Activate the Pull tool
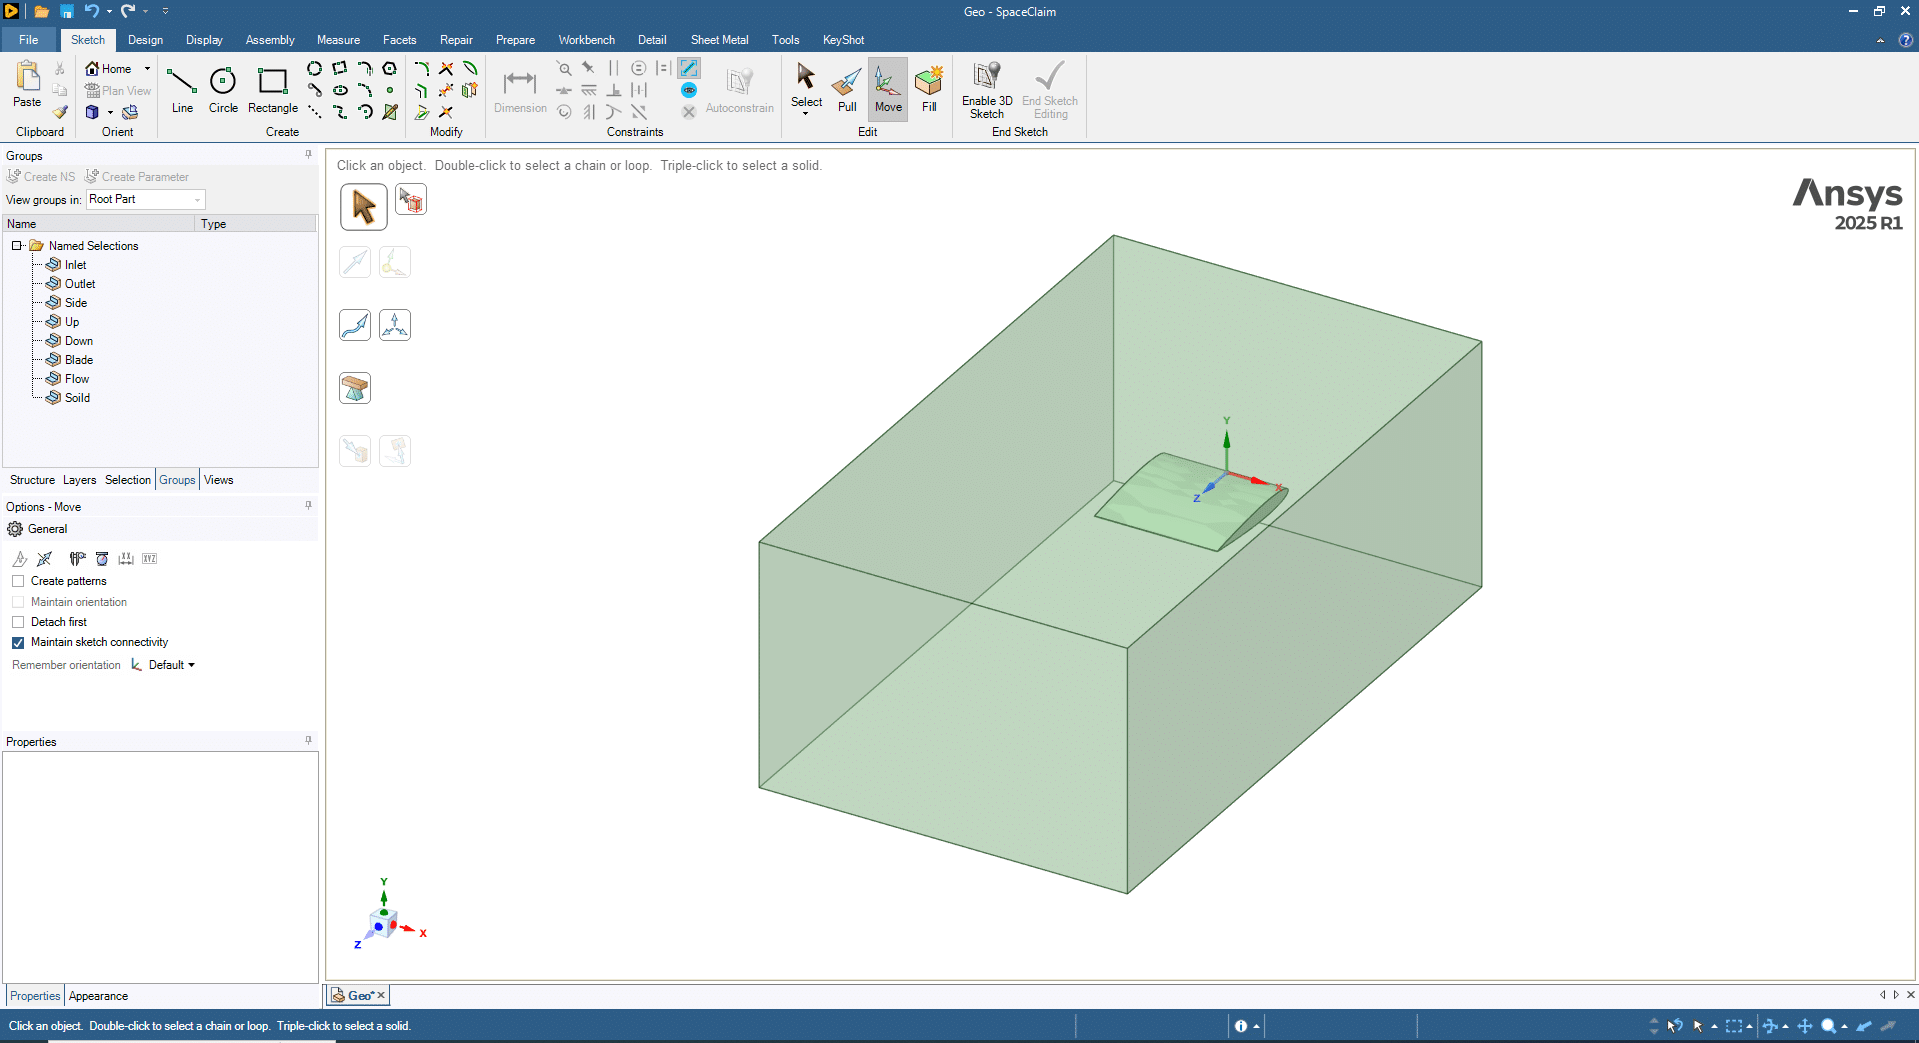 tap(847, 90)
